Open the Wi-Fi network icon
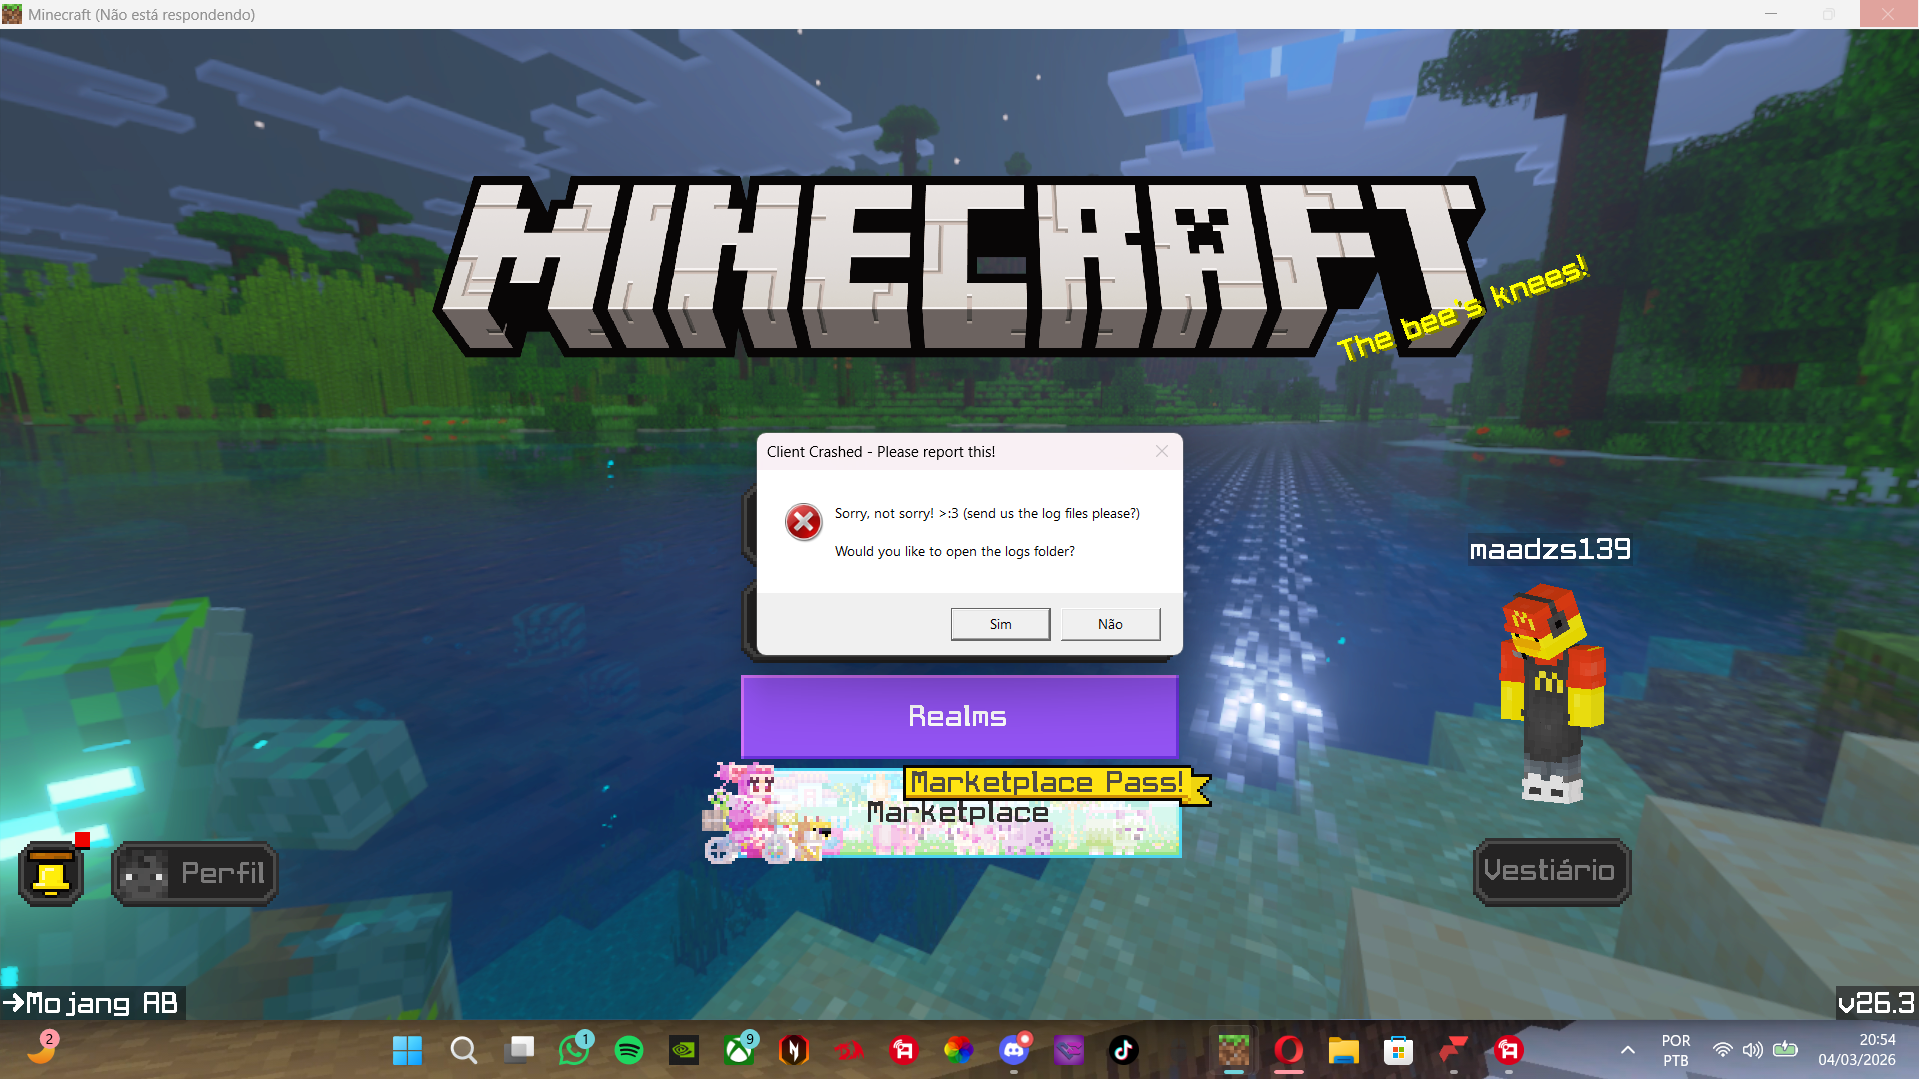 tap(1722, 1050)
